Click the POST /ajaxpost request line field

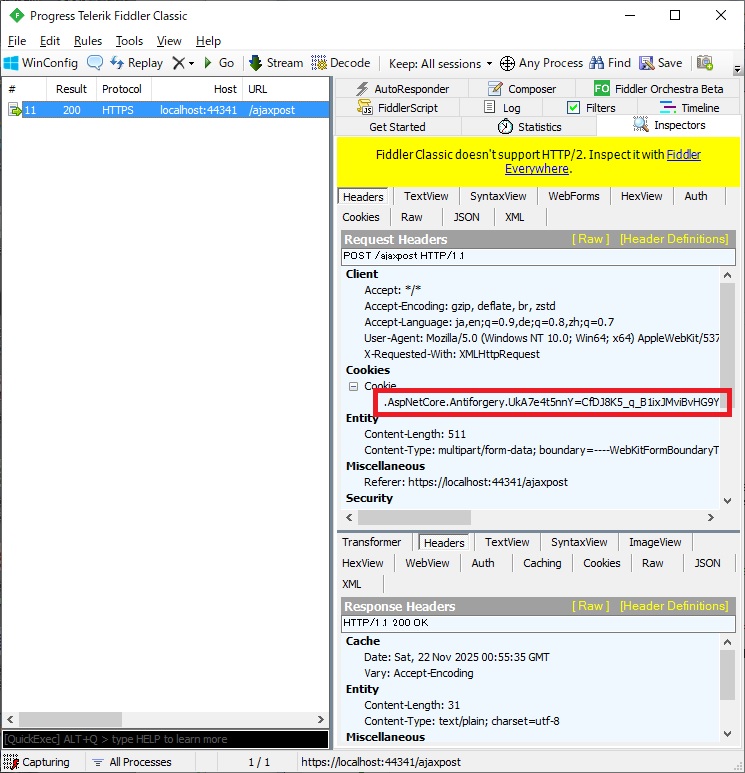pos(538,256)
